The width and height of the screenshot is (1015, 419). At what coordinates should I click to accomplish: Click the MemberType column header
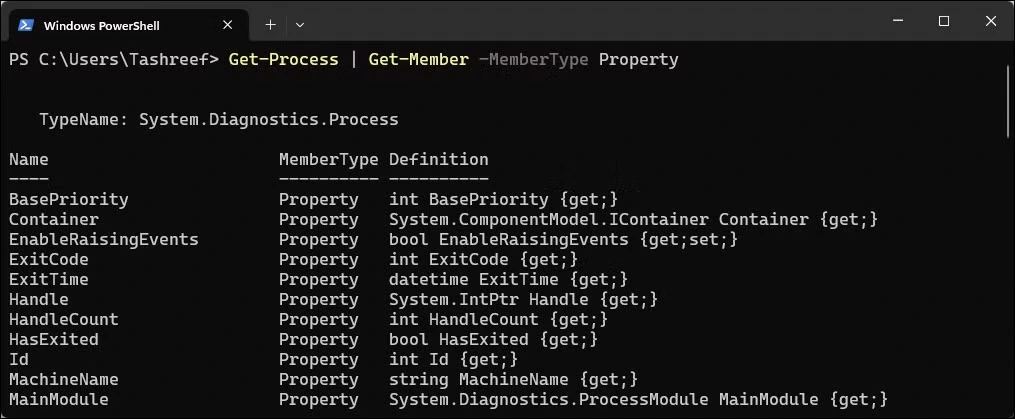(x=328, y=159)
